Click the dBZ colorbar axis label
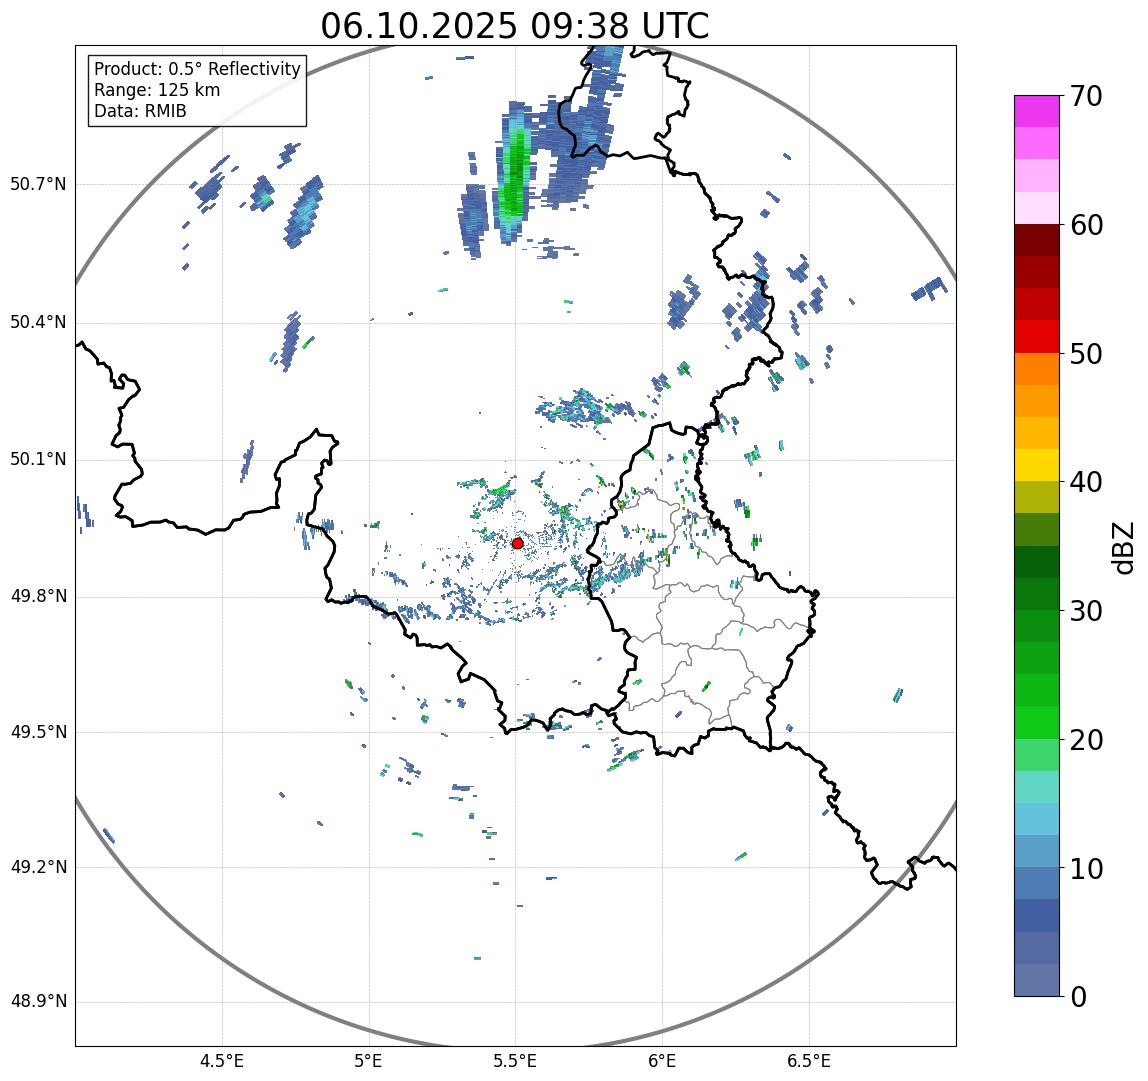 1122,547
